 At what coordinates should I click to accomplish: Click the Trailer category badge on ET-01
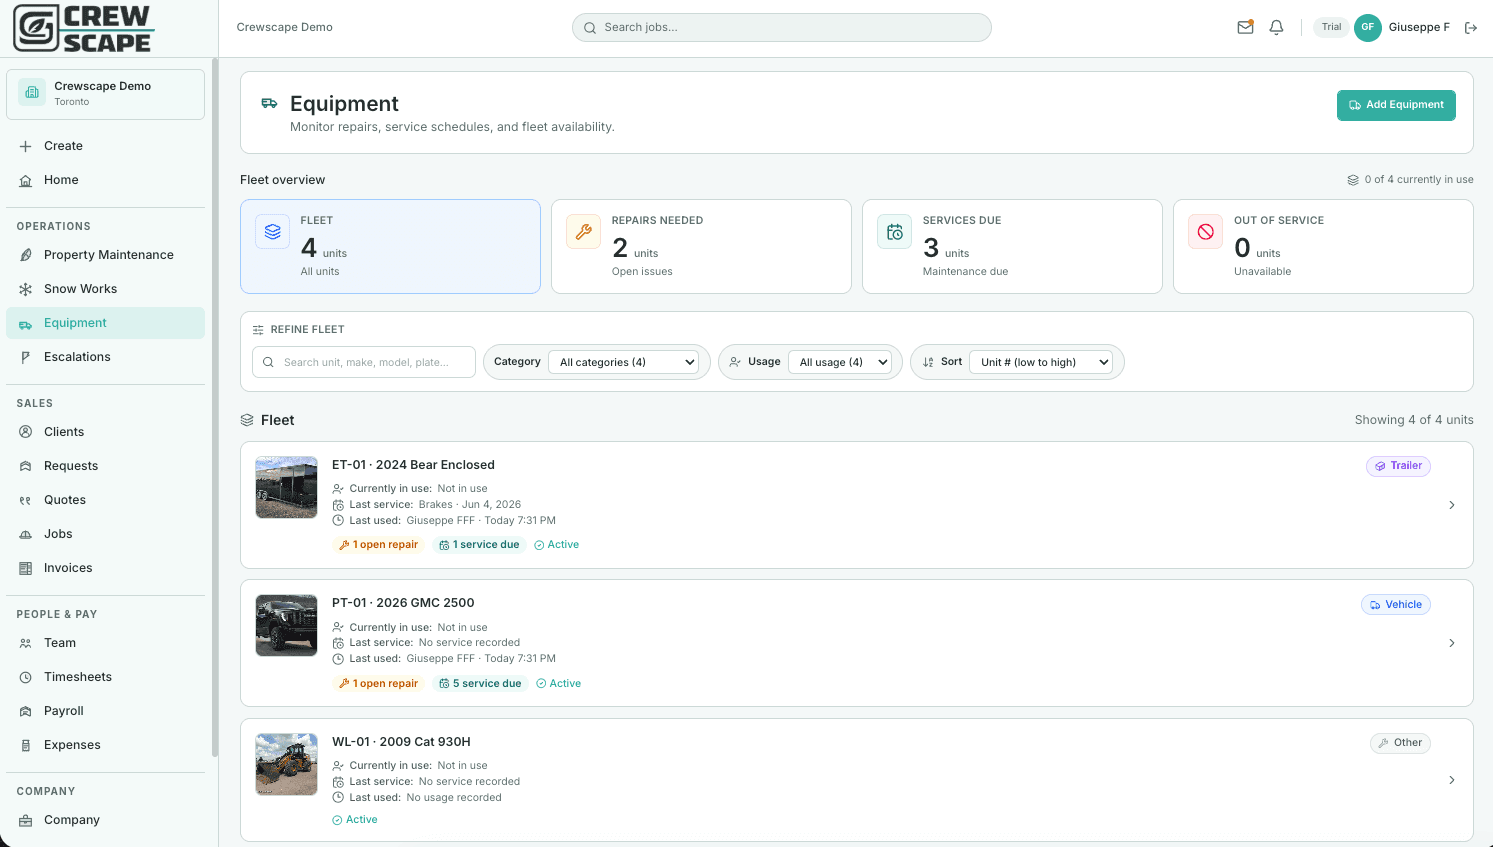coord(1398,466)
